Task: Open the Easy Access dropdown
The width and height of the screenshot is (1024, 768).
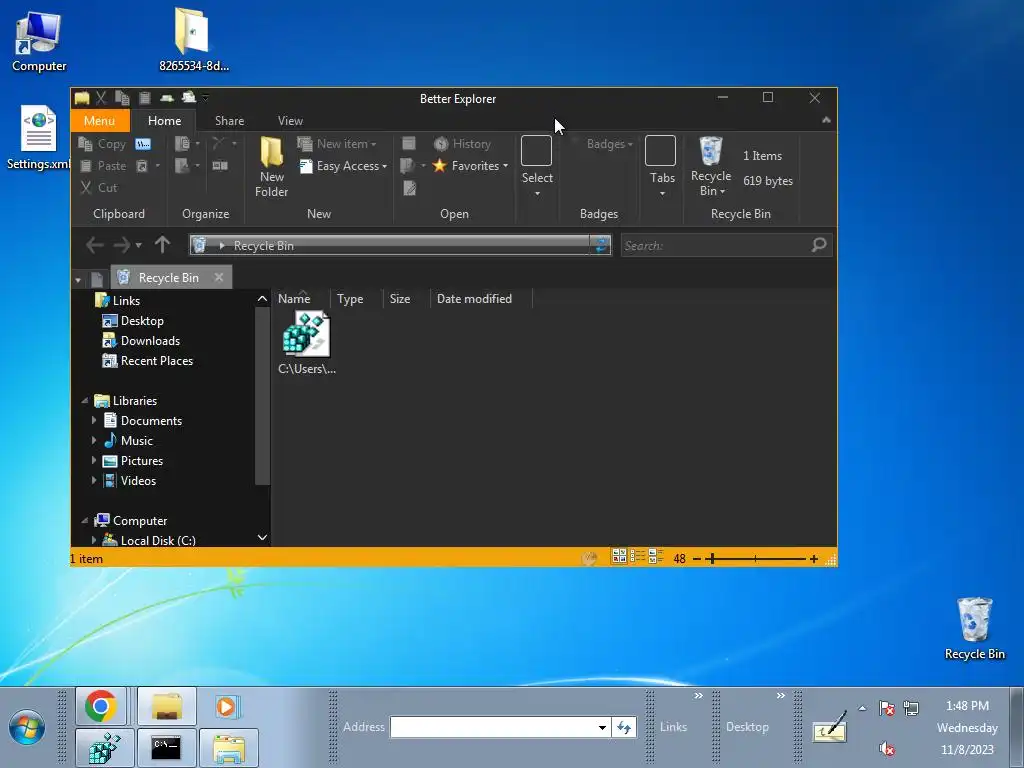Action: pyautogui.click(x=344, y=166)
